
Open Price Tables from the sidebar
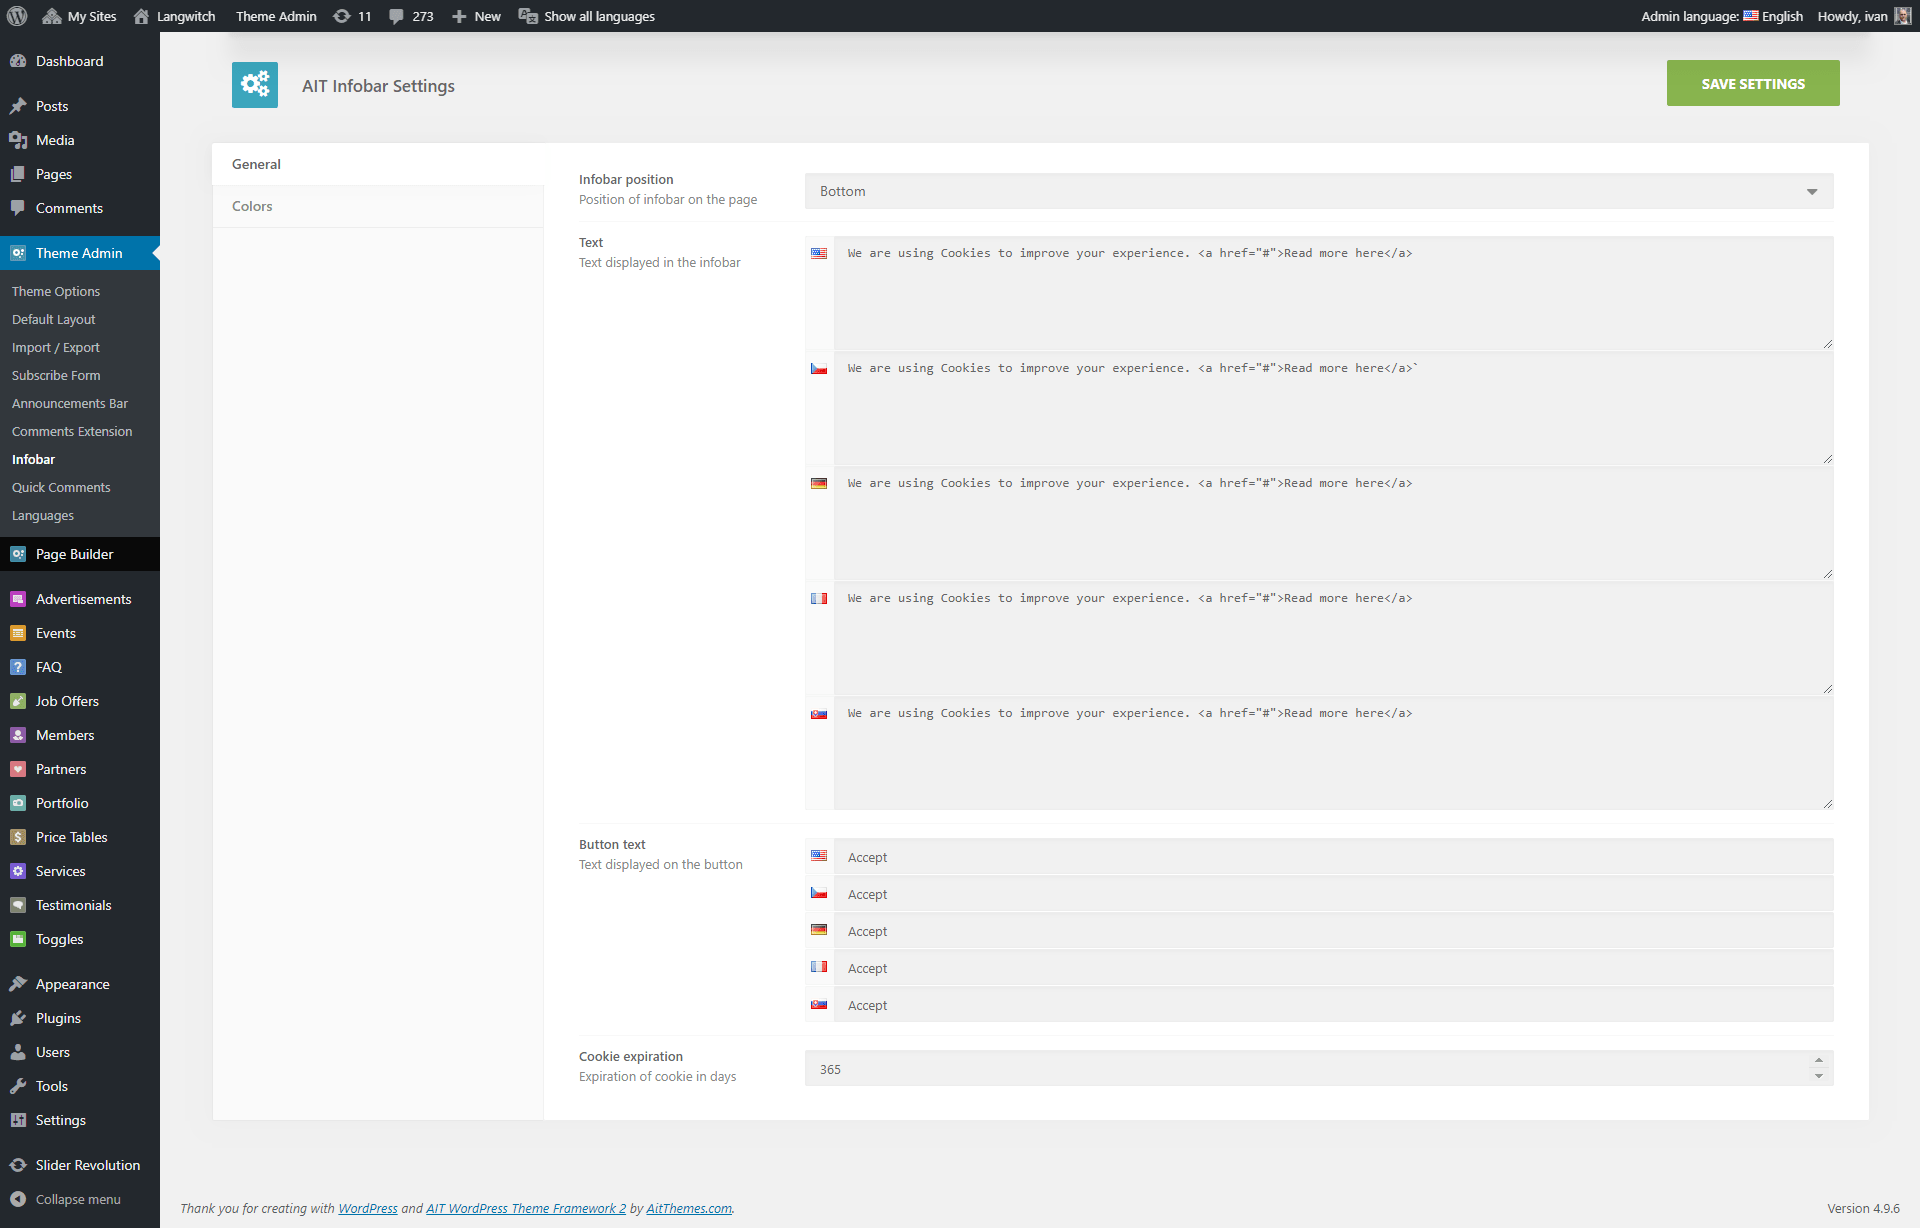point(80,837)
